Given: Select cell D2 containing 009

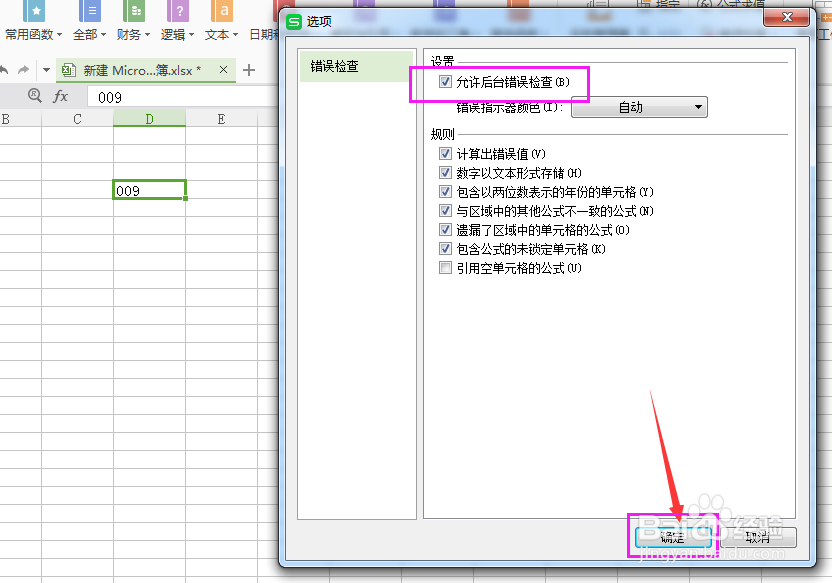Looking at the screenshot, I should pos(149,189).
